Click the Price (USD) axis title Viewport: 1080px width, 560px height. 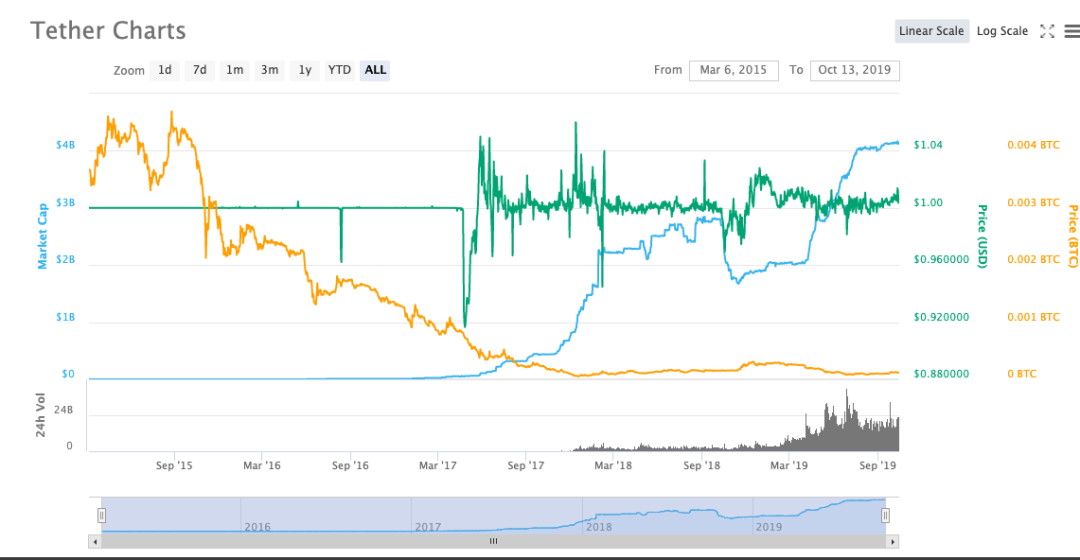[982, 236]
